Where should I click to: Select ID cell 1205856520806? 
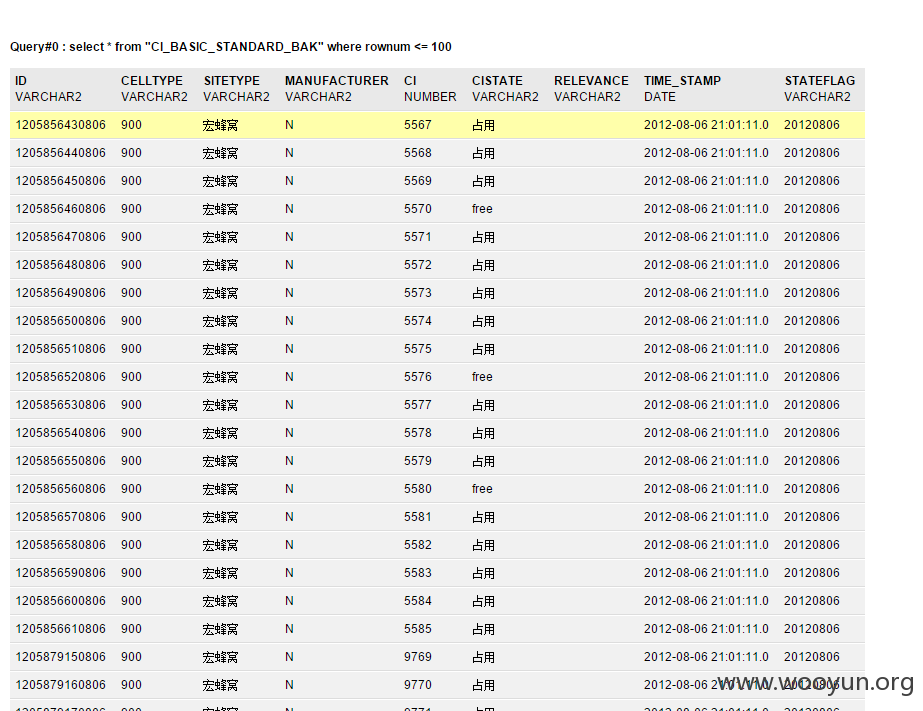click(61, 377)
